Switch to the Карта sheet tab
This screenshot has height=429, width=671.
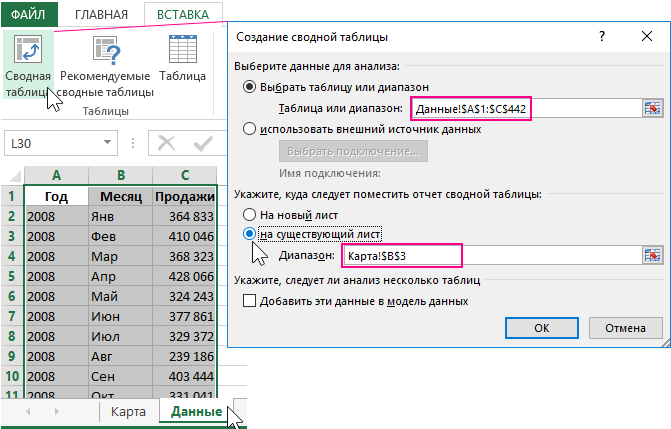pyautogui.click(x=129, y=412)
